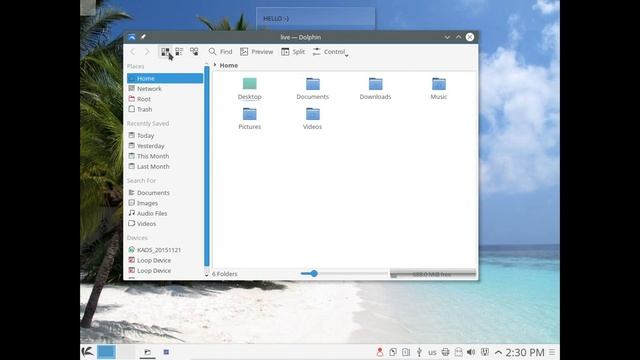Open the network tray icon

tap(484, 352)
